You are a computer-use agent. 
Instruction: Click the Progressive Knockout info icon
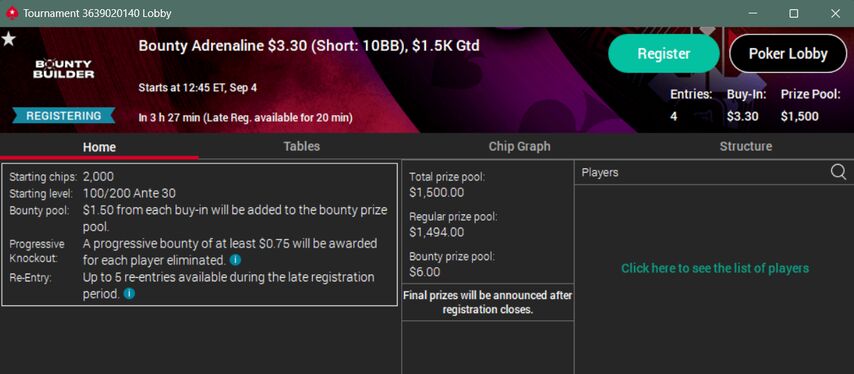235,259
